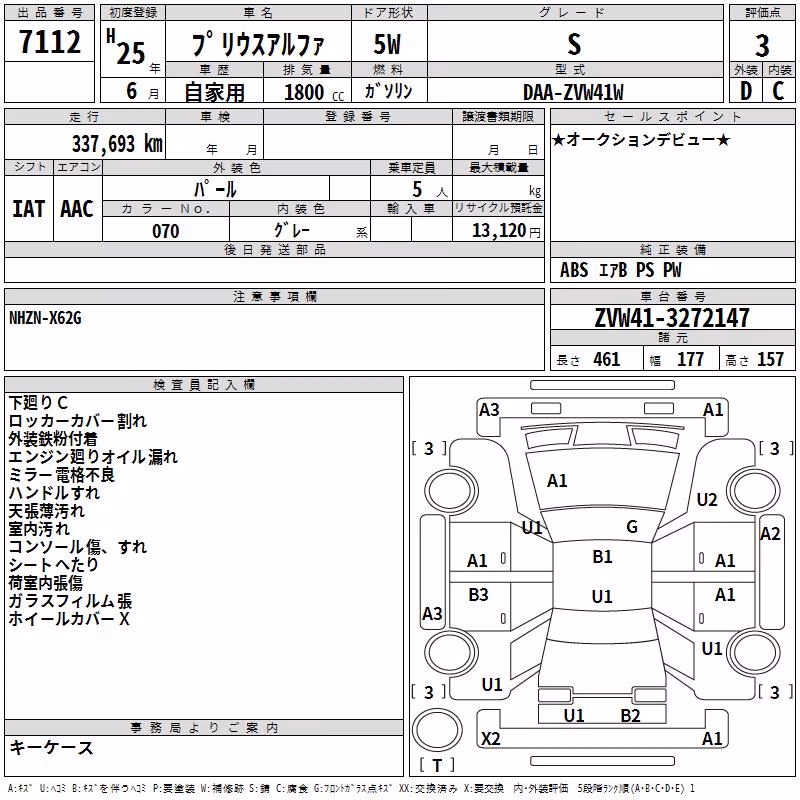Click the car name プリウスアルファ
This screenshot has height=800, width=800.
click(258, 43)
